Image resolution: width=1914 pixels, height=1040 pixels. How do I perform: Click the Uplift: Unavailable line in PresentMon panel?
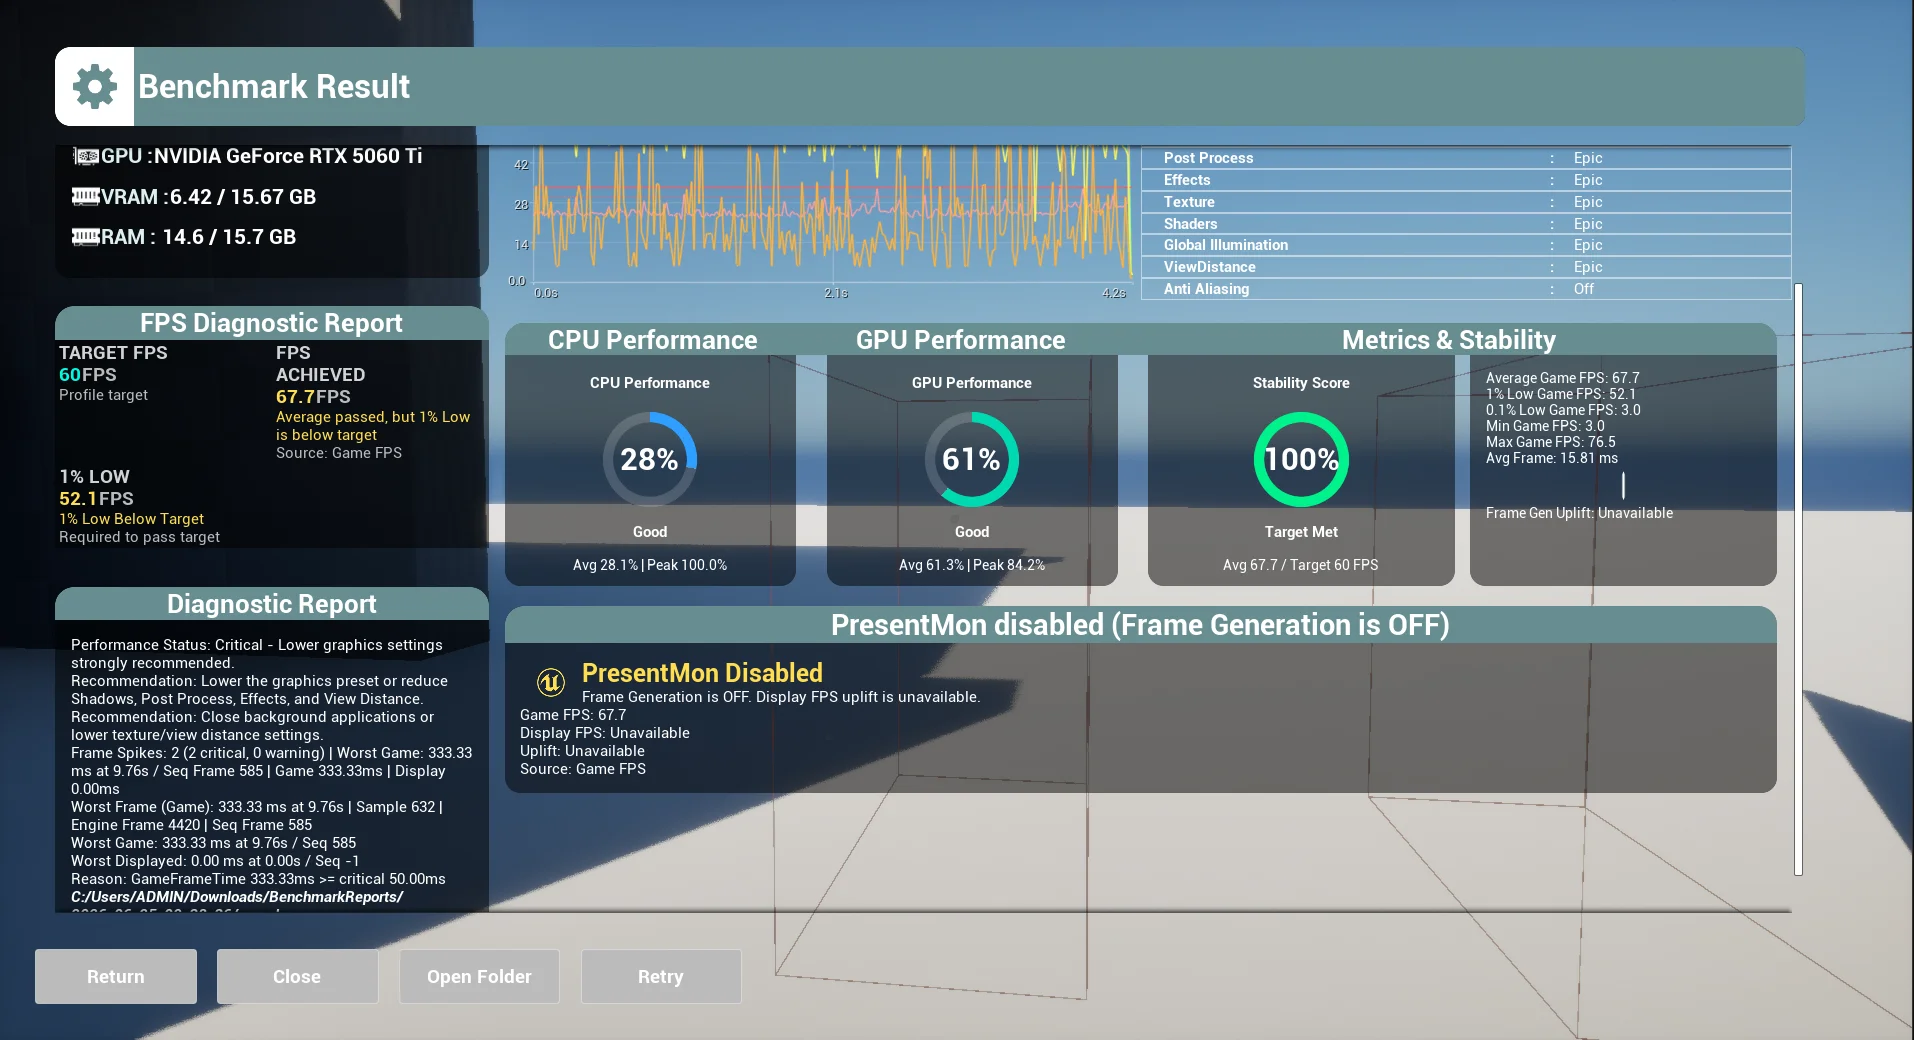(x=582, y=751)
